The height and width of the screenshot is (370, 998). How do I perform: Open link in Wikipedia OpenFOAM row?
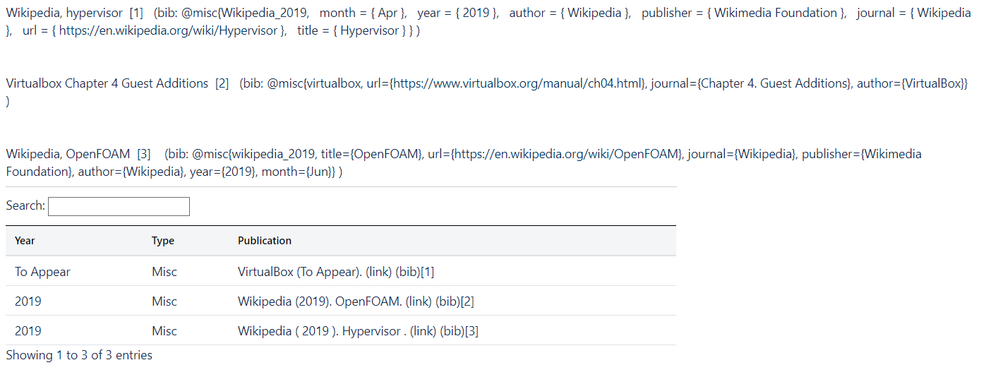click(x=419, y=301)
